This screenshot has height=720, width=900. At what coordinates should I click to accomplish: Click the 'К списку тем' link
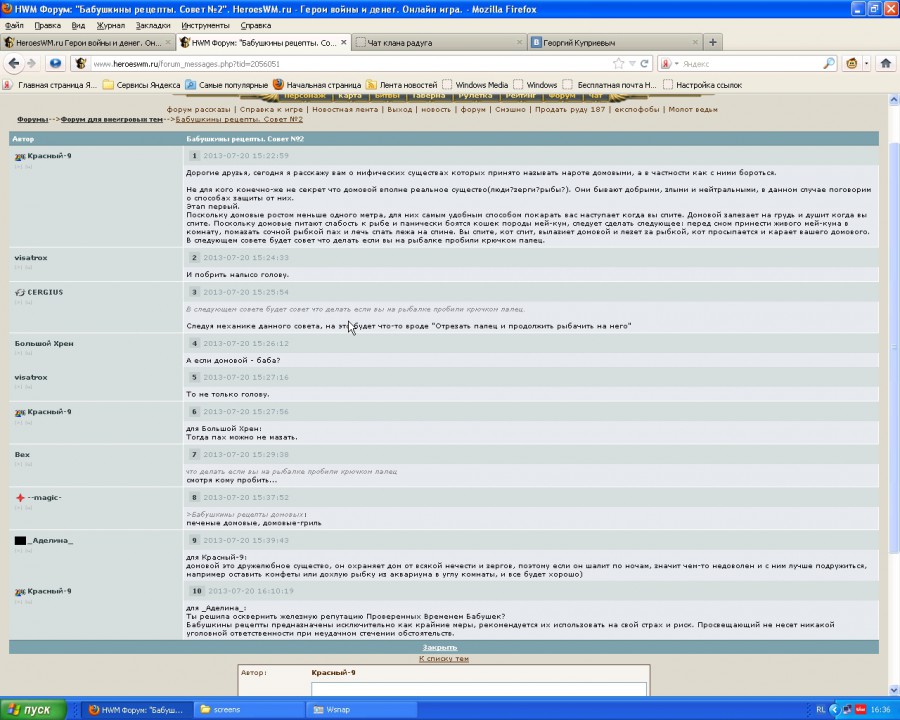(443, 659)
